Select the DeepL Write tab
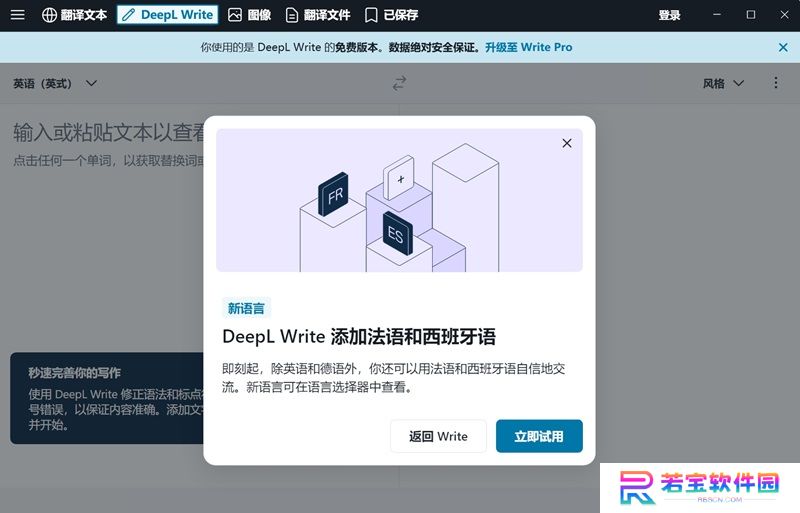Image resolution: width=800 pixels, height=513 pixels. click(167, 15)
